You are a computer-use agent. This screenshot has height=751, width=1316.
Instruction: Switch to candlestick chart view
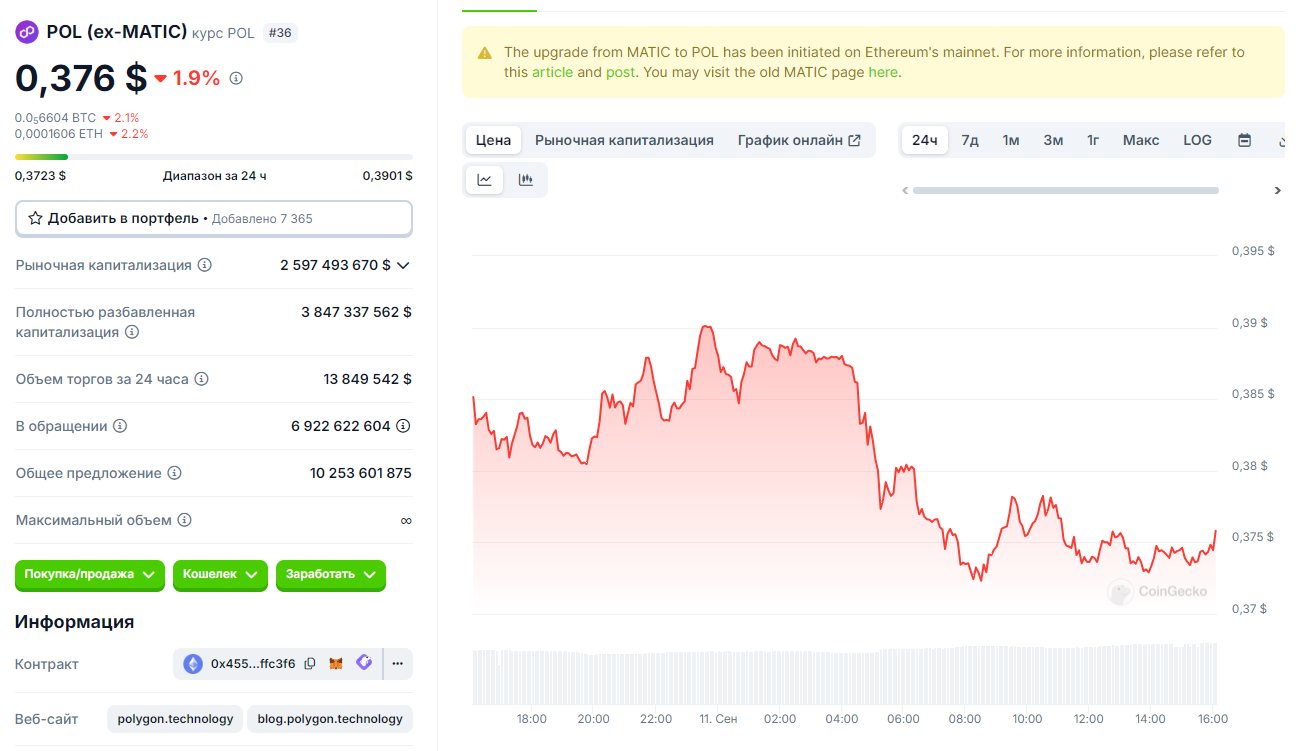[x=526, y=180]
